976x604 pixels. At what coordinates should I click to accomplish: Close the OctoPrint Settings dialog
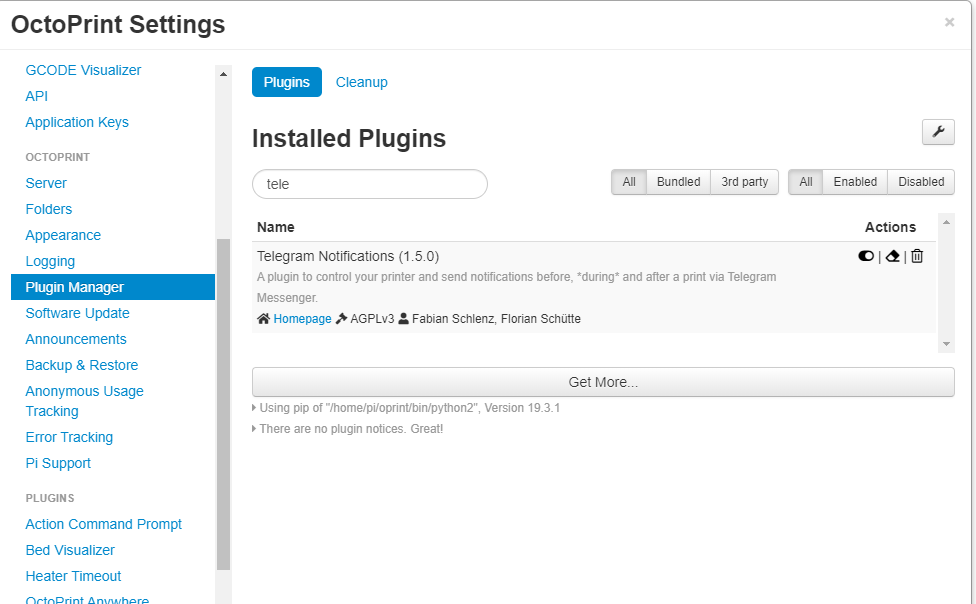coord(949,22)
